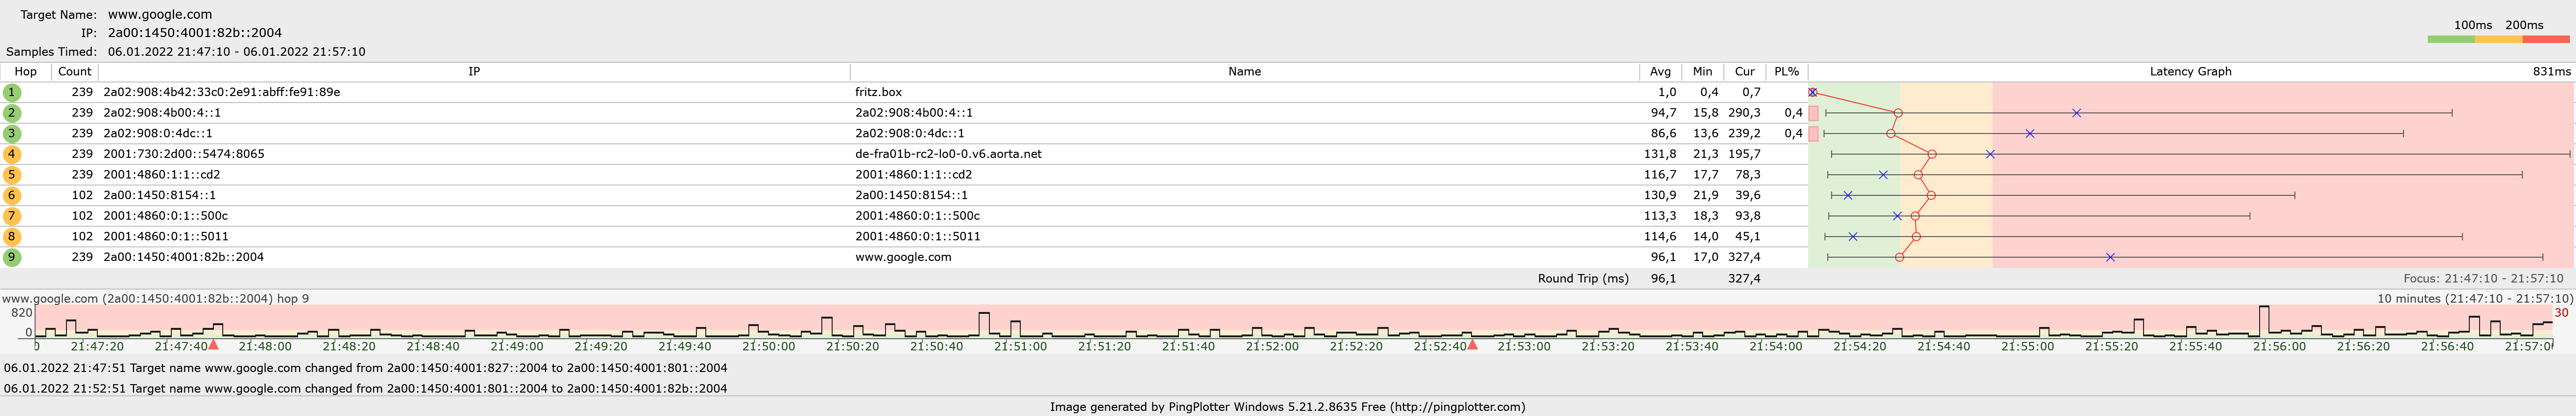
Task: Select de-fra01b-rc2-lo0-0.v6.aorta.net name cell
Action: coord(948,154)
